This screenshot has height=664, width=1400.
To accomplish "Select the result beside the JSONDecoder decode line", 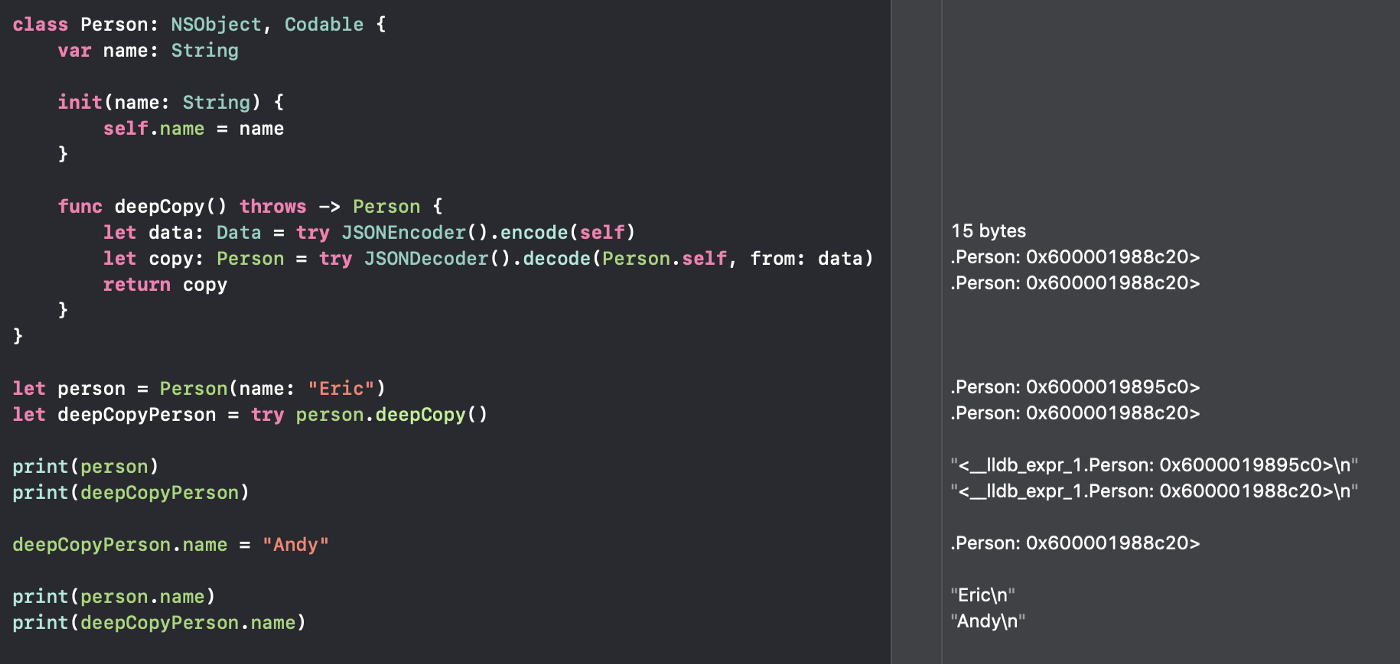I will pos(1075,257).
